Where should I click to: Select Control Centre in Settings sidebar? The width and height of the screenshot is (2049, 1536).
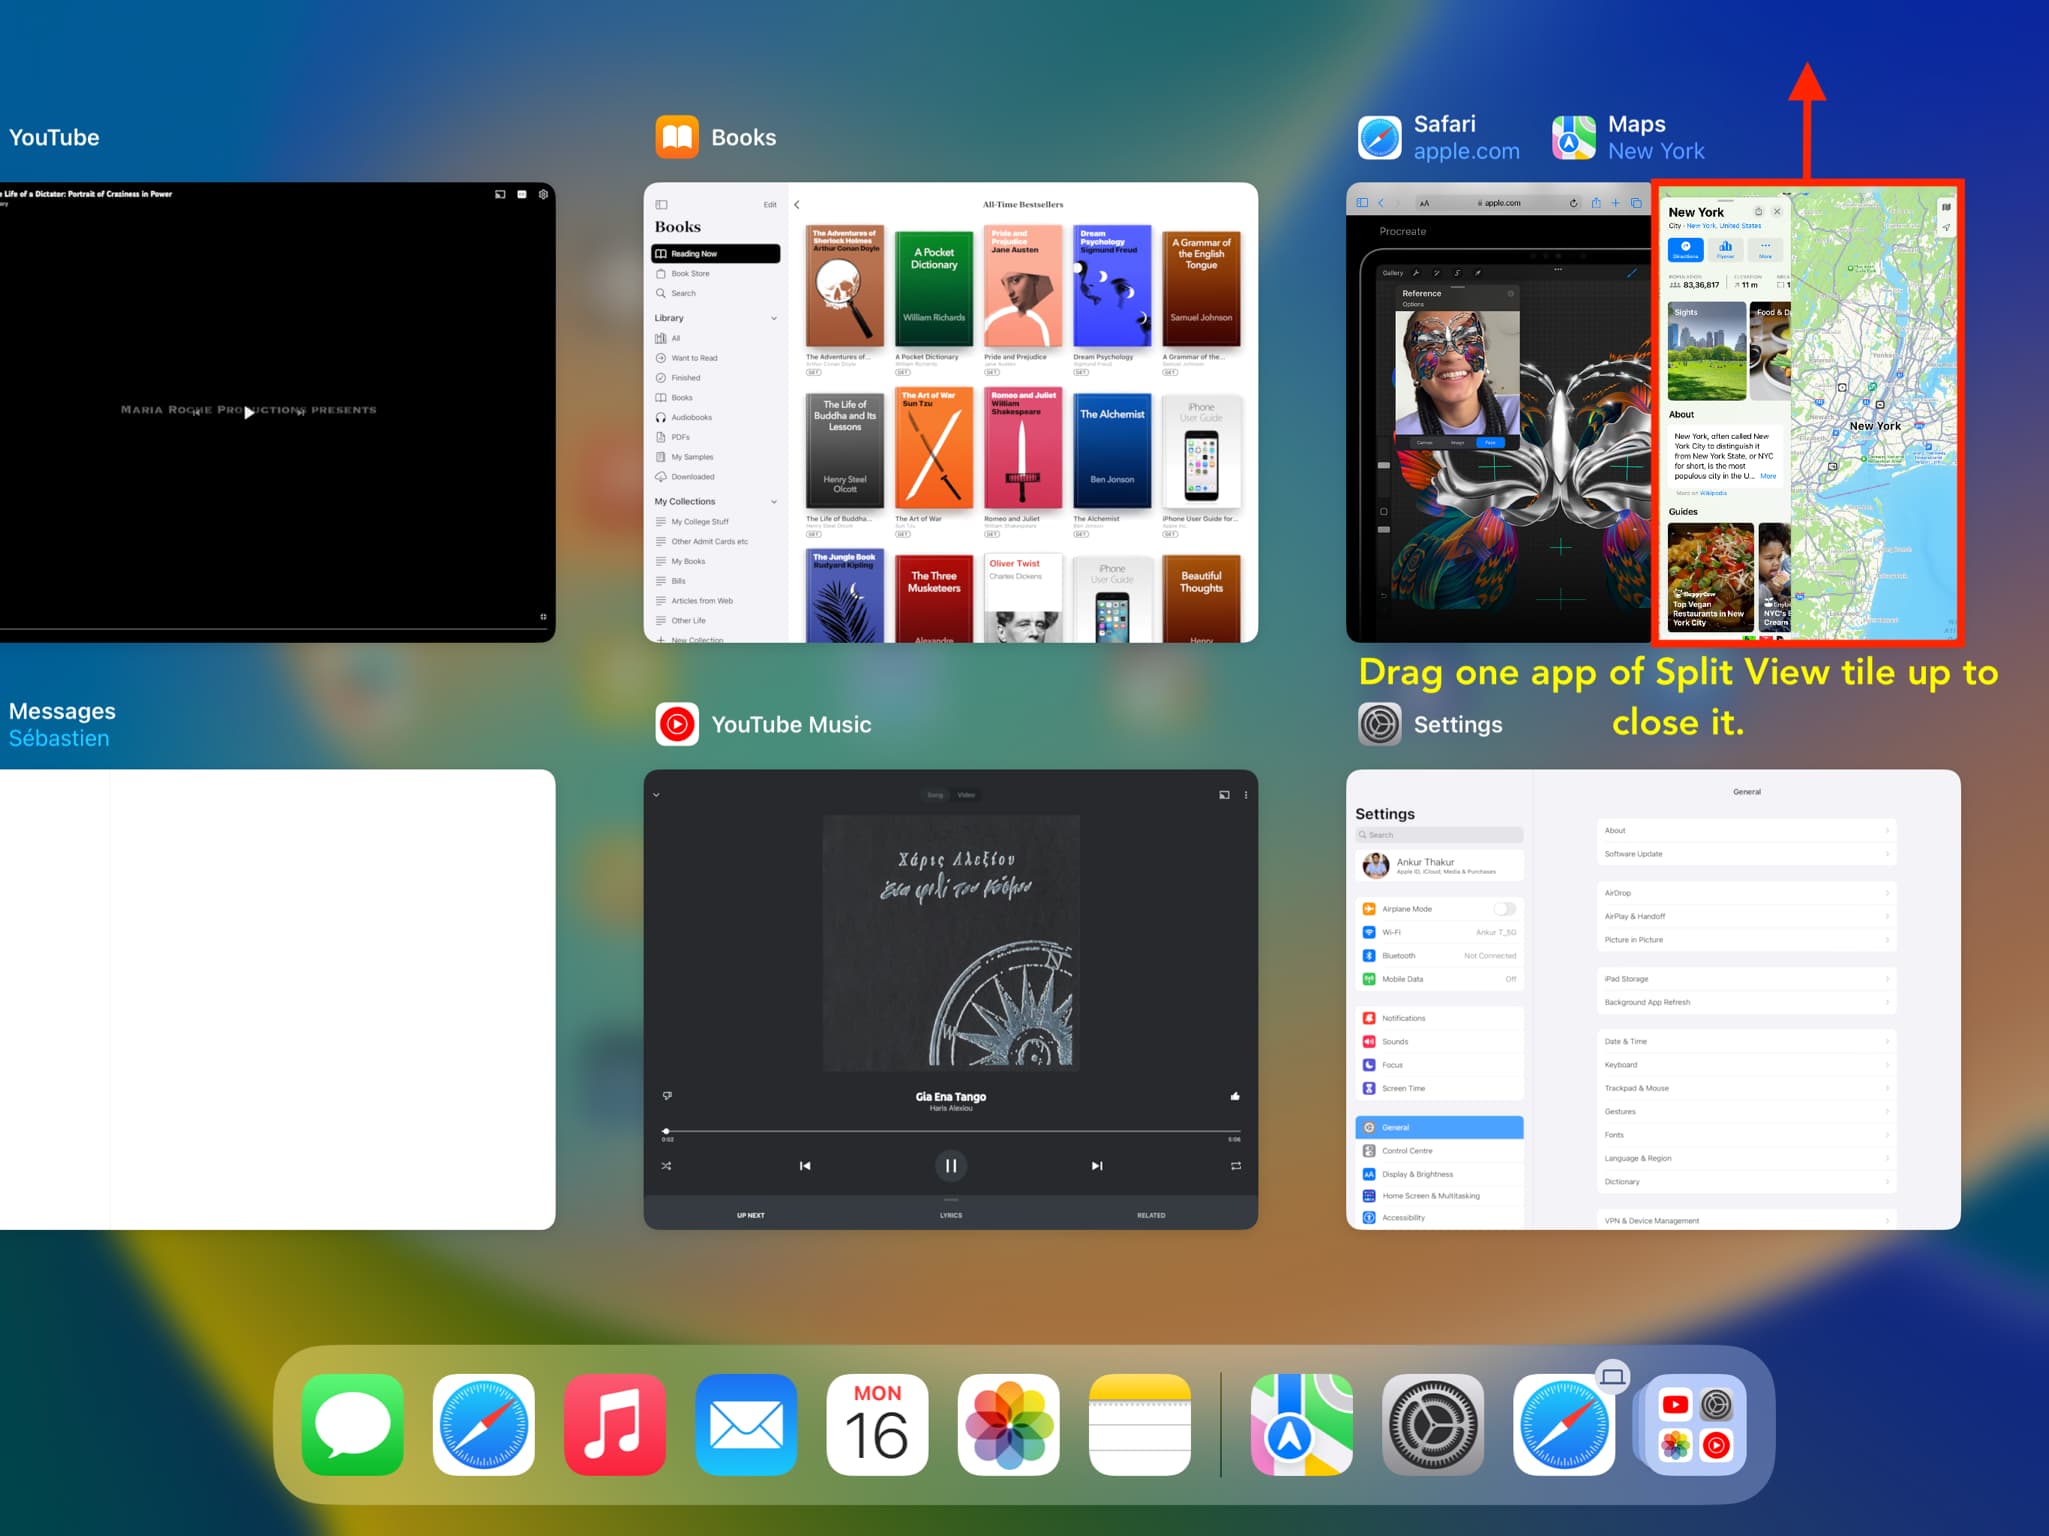(x=1439, y=1151)
